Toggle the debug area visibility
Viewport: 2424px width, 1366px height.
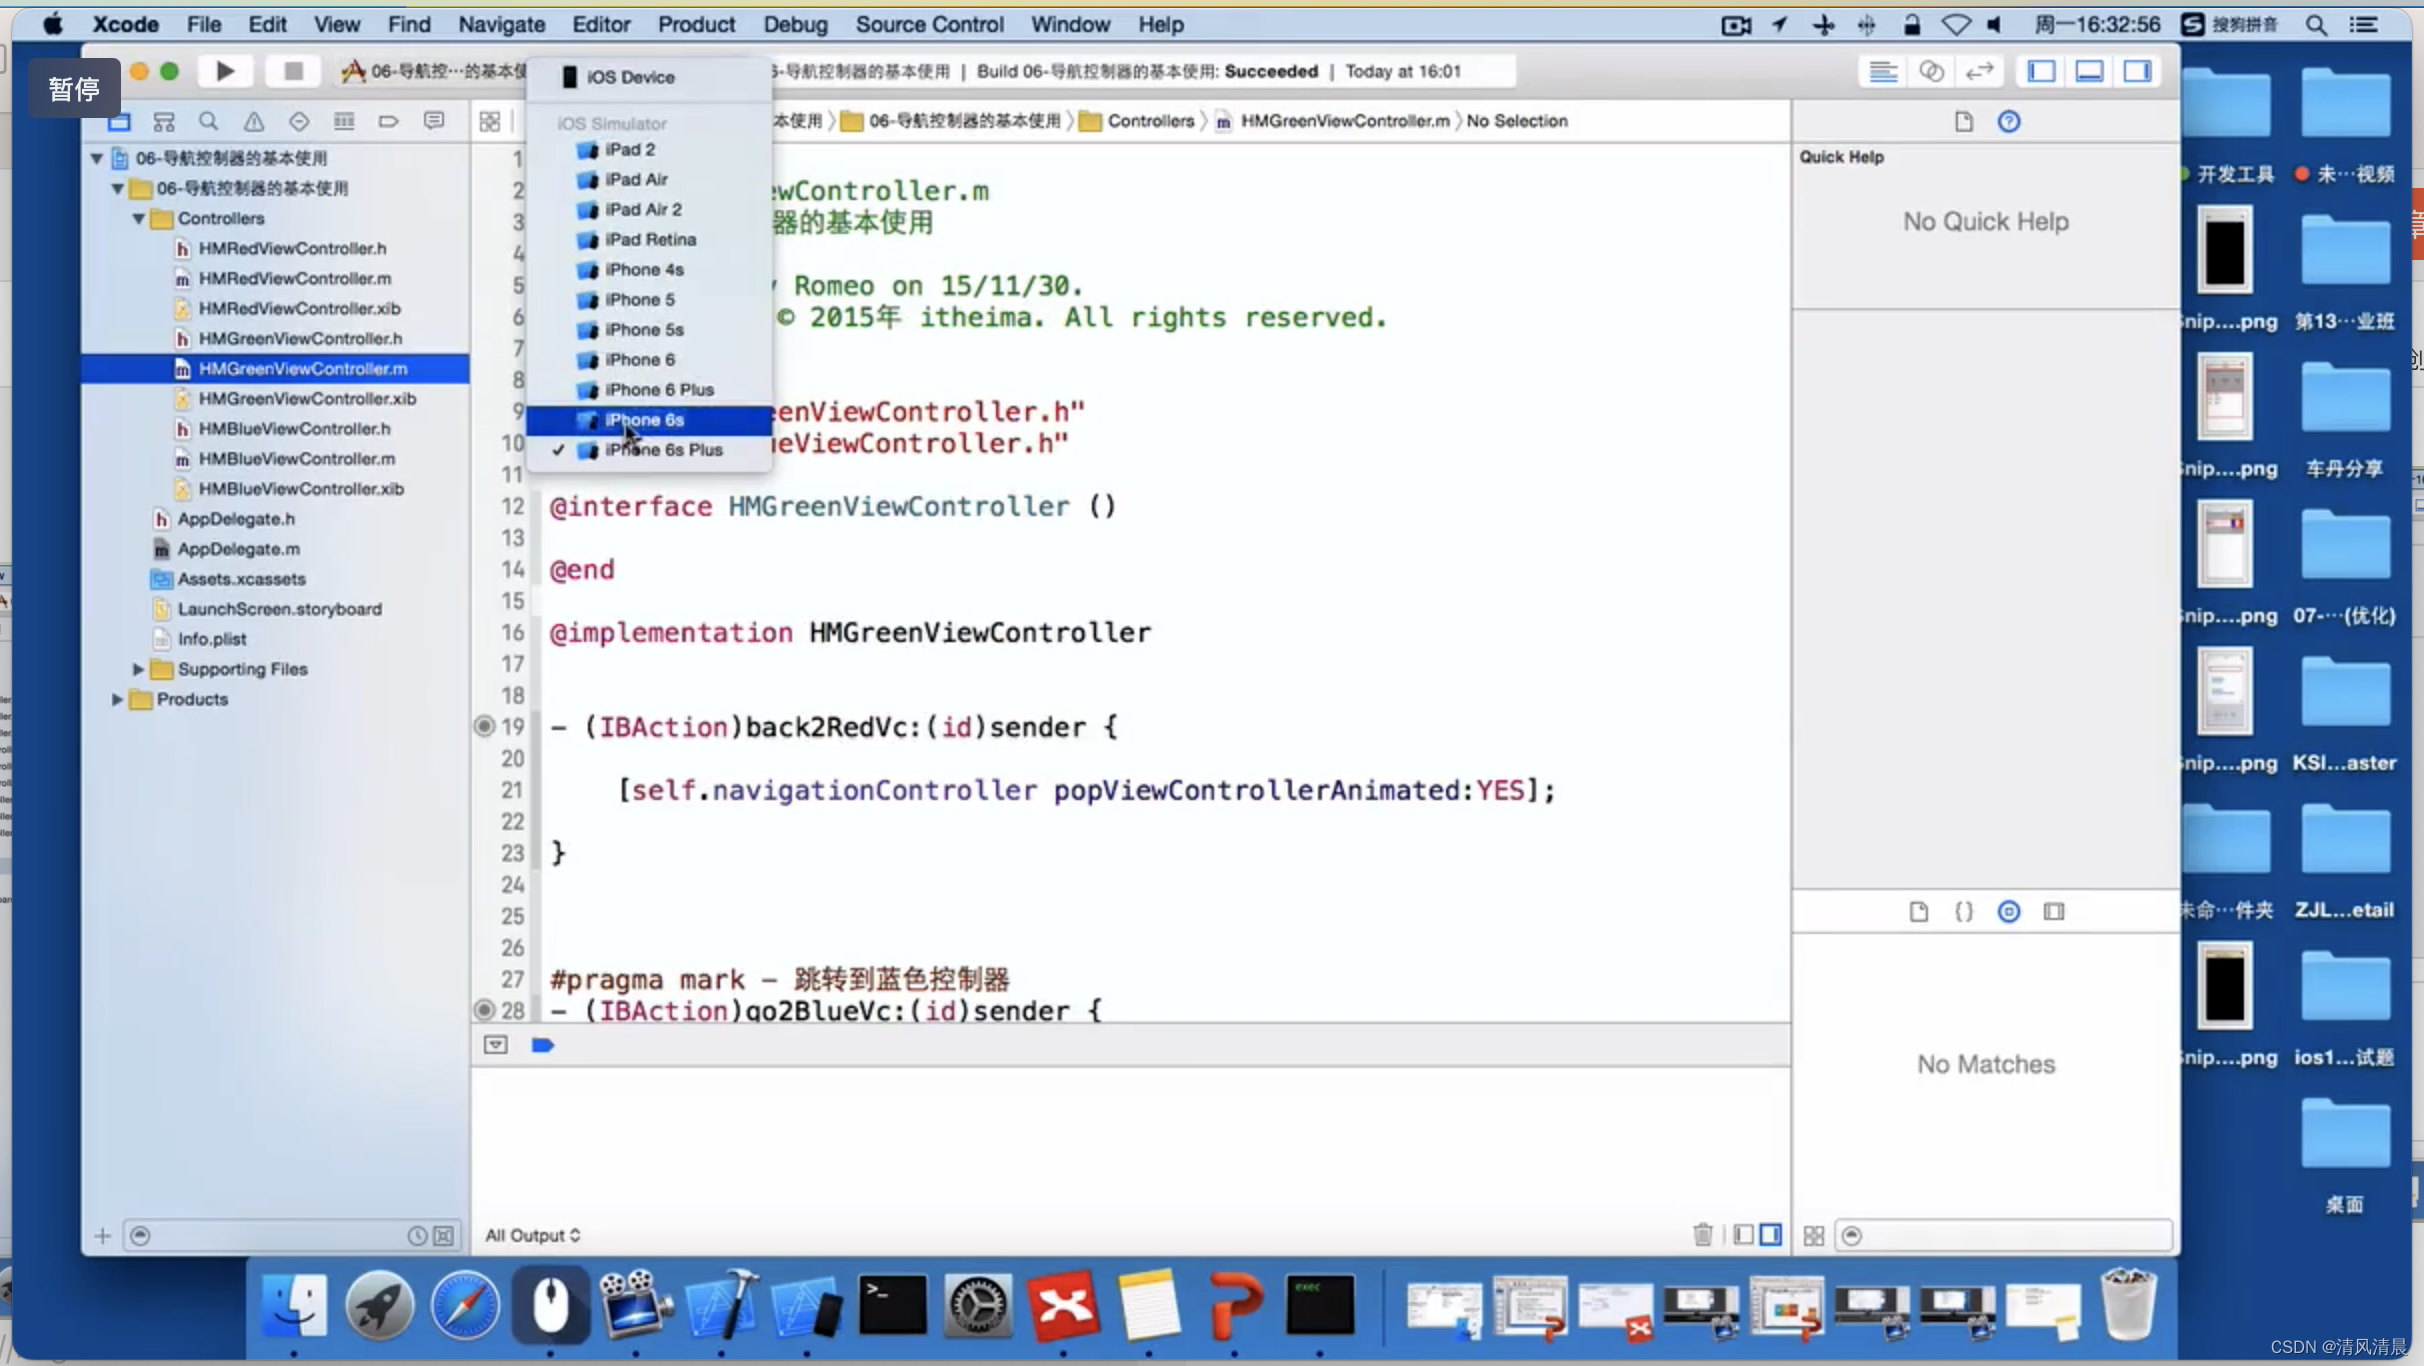2089,71
